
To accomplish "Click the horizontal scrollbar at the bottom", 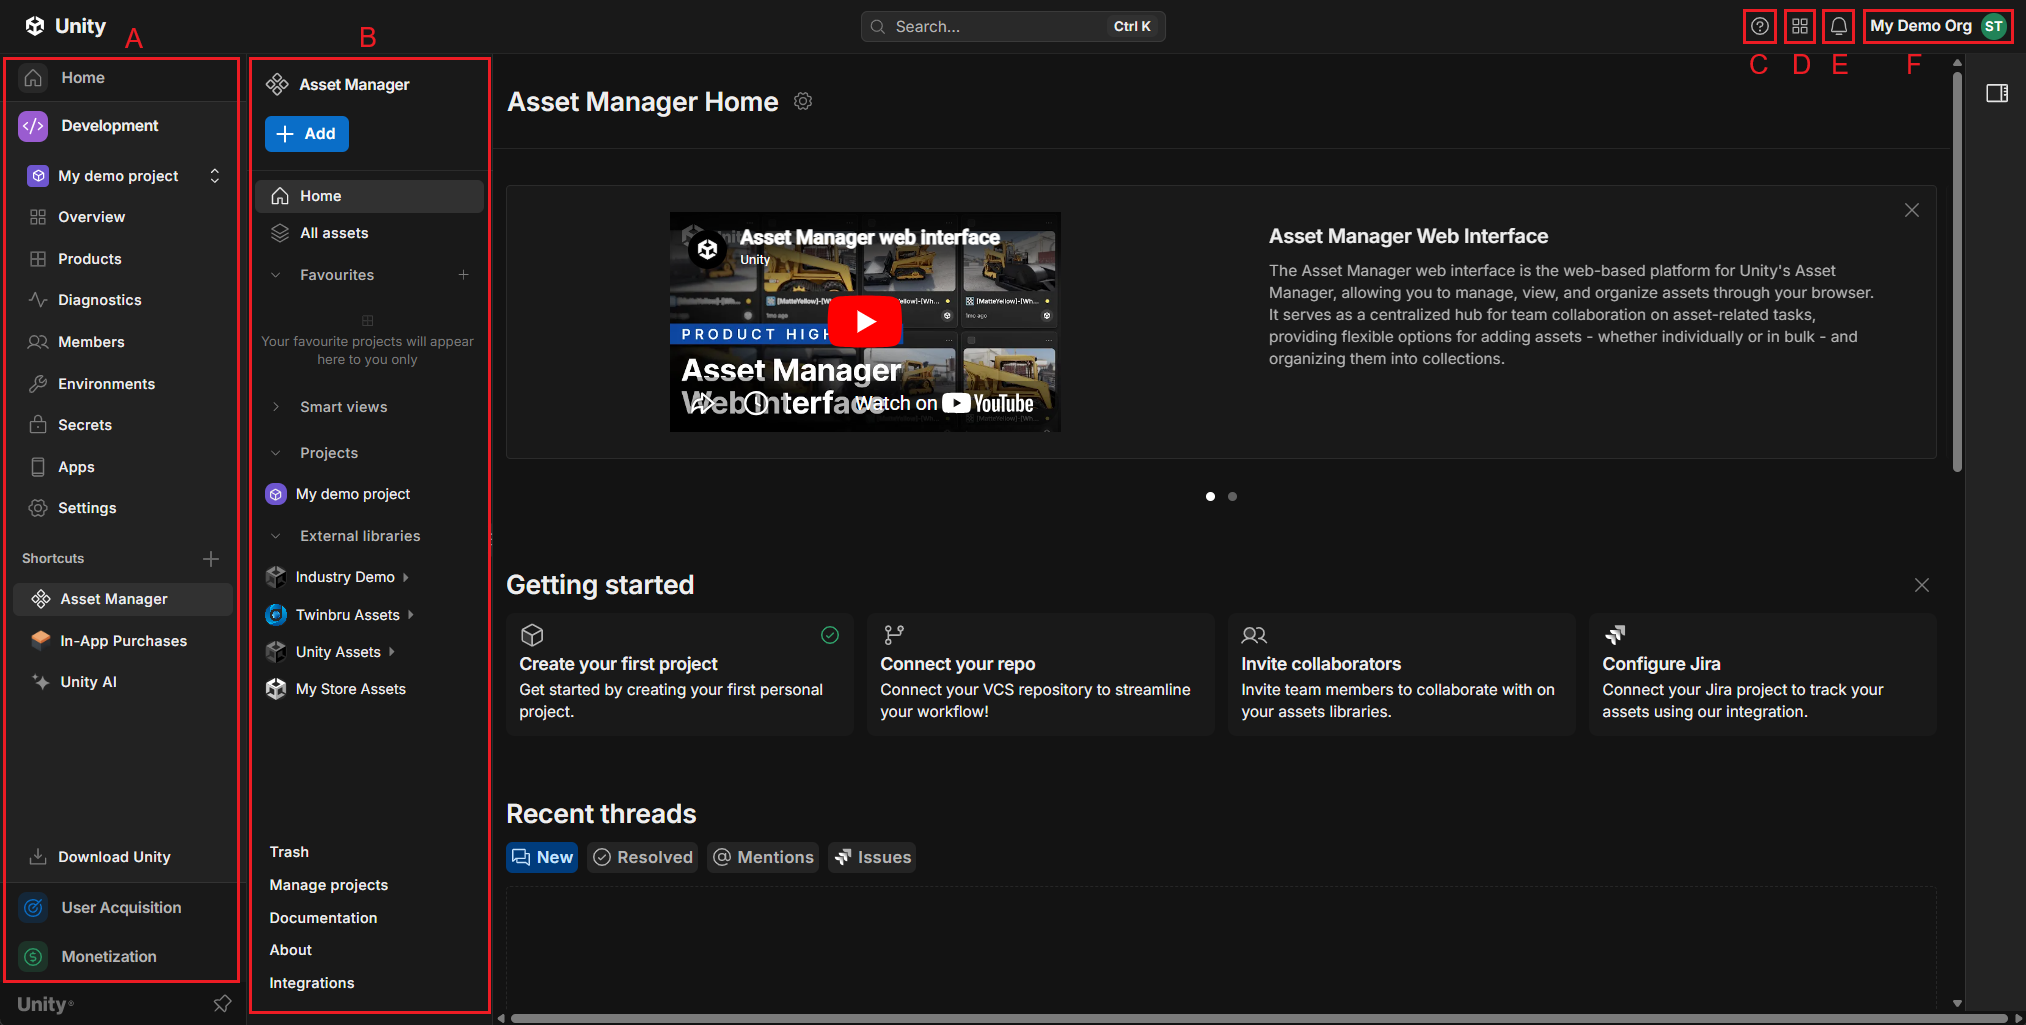I will click(x=1258, y=1018).
